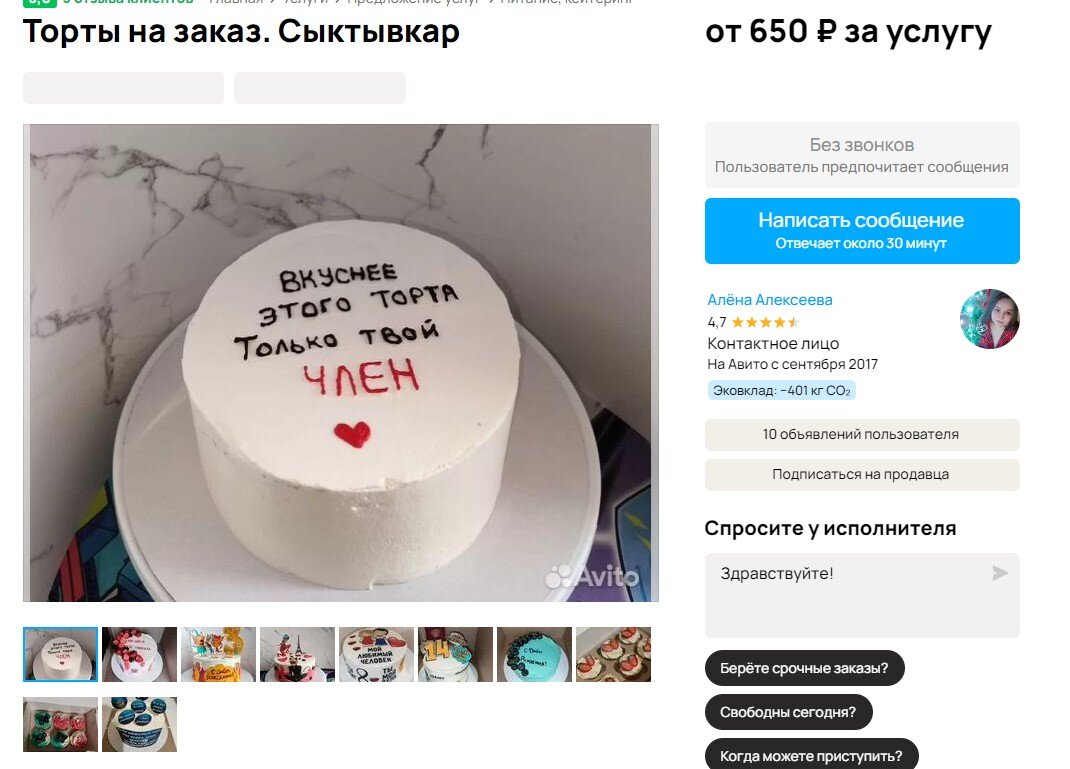Select the last-row thumbnail of the cupcake box

(61, 724)
